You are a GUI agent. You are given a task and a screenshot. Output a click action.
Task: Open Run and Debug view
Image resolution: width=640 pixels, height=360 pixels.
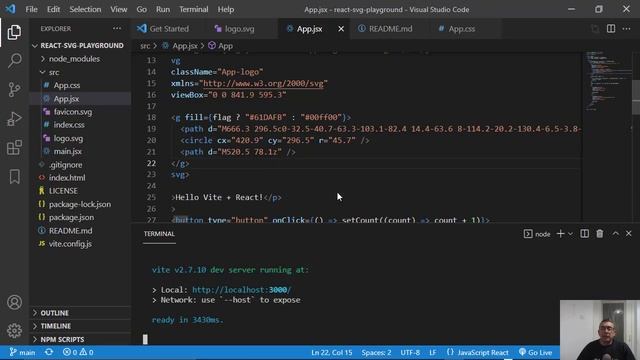tap(14, 119)
